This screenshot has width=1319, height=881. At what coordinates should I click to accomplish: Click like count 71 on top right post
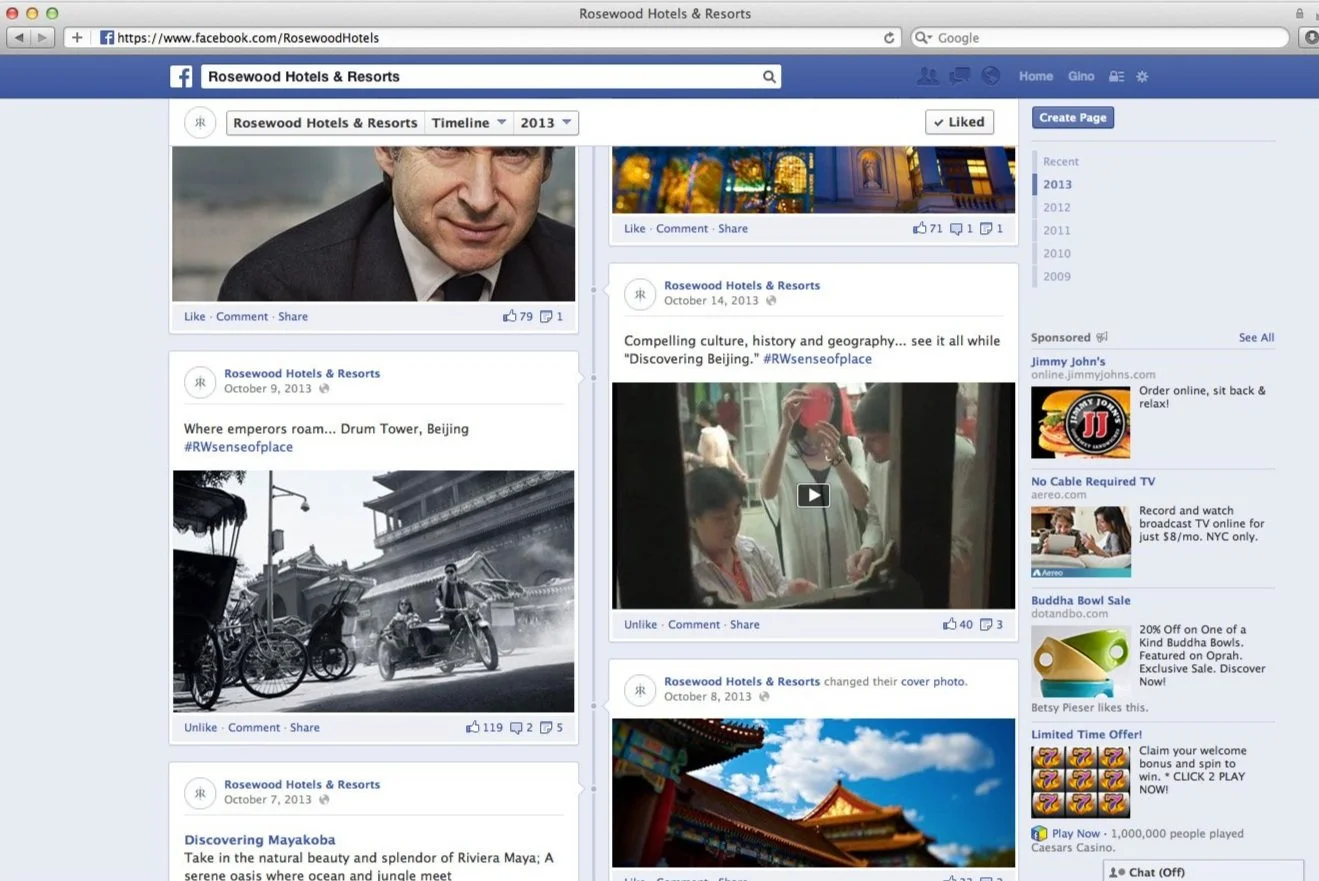pos(928,228)
